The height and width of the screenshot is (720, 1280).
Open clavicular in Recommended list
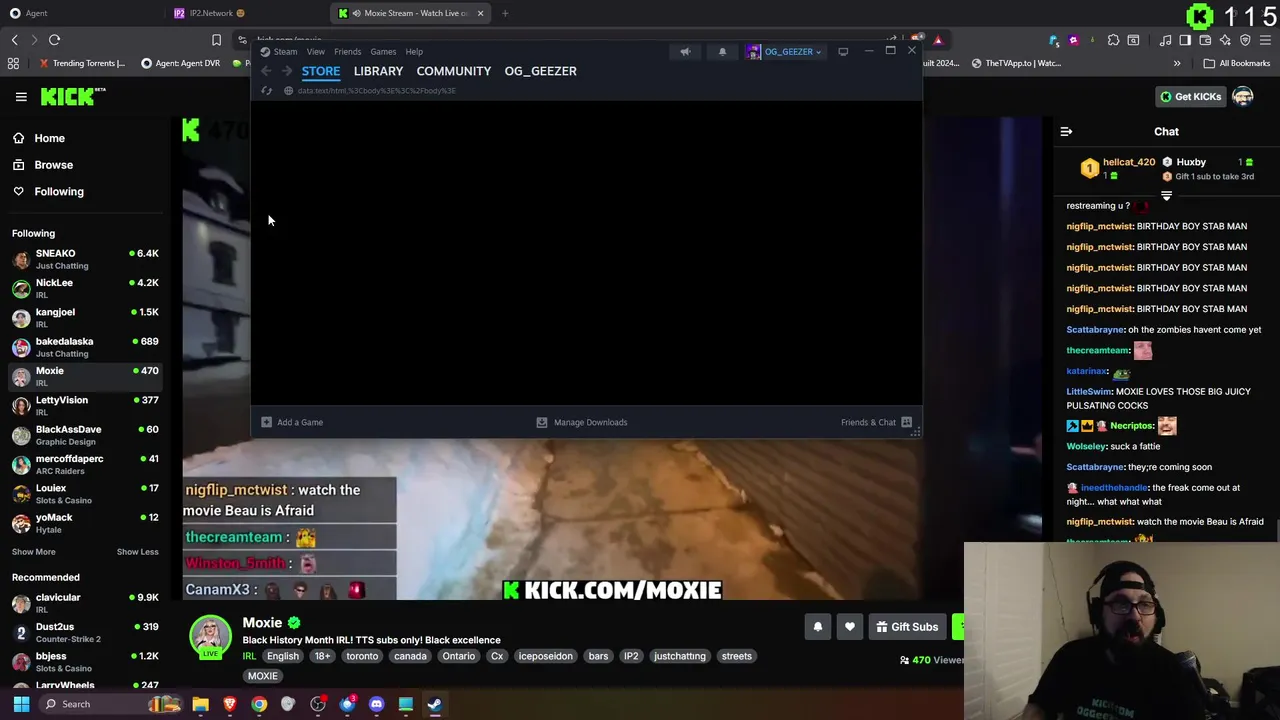tap(85, 603)
